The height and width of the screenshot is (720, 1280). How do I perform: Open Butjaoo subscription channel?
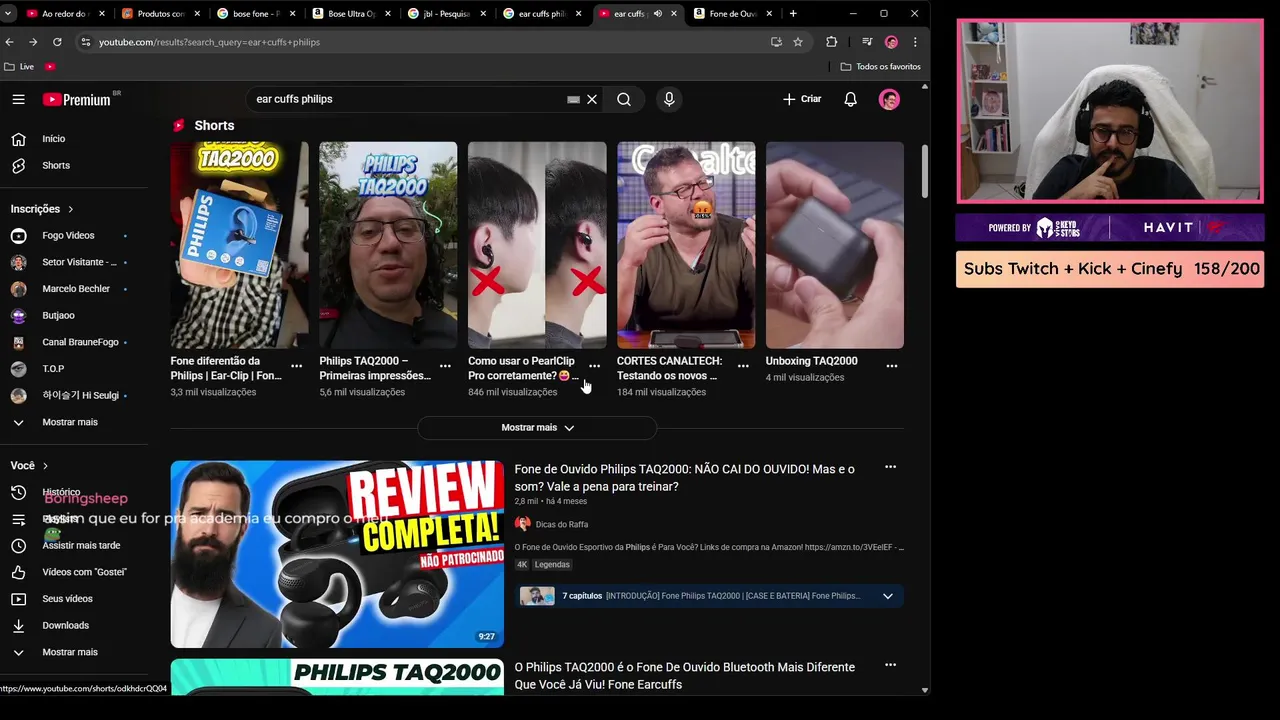coord(58,315)
